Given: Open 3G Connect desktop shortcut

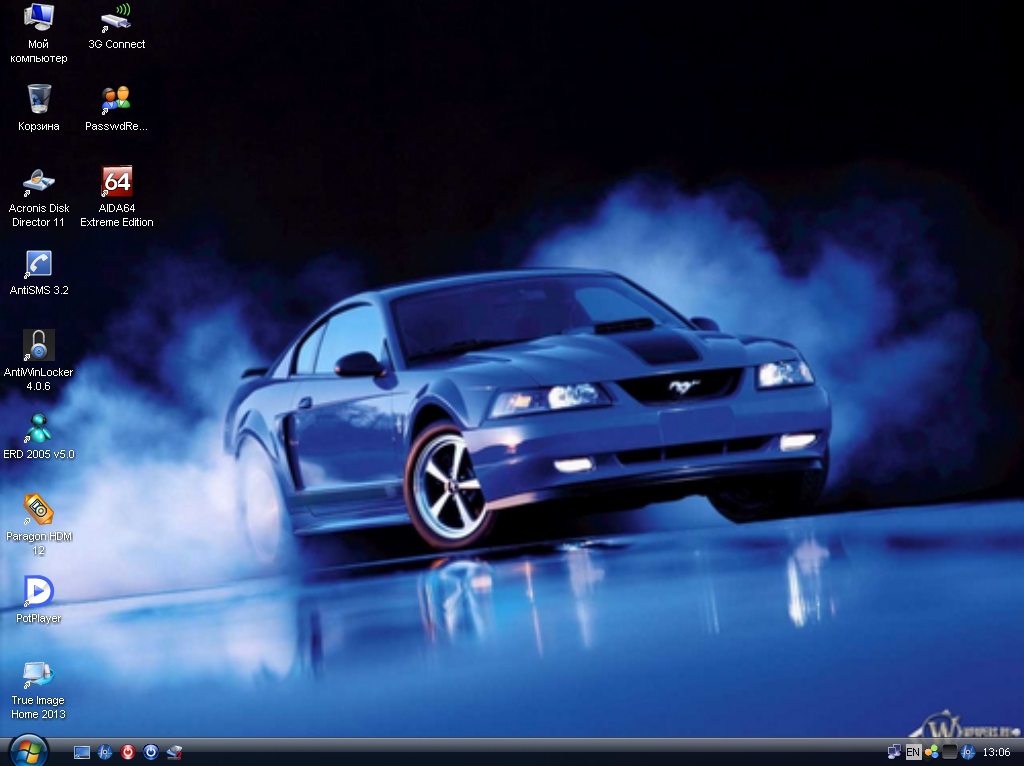Looking at the screenshot, I should (x=117, y=18).
